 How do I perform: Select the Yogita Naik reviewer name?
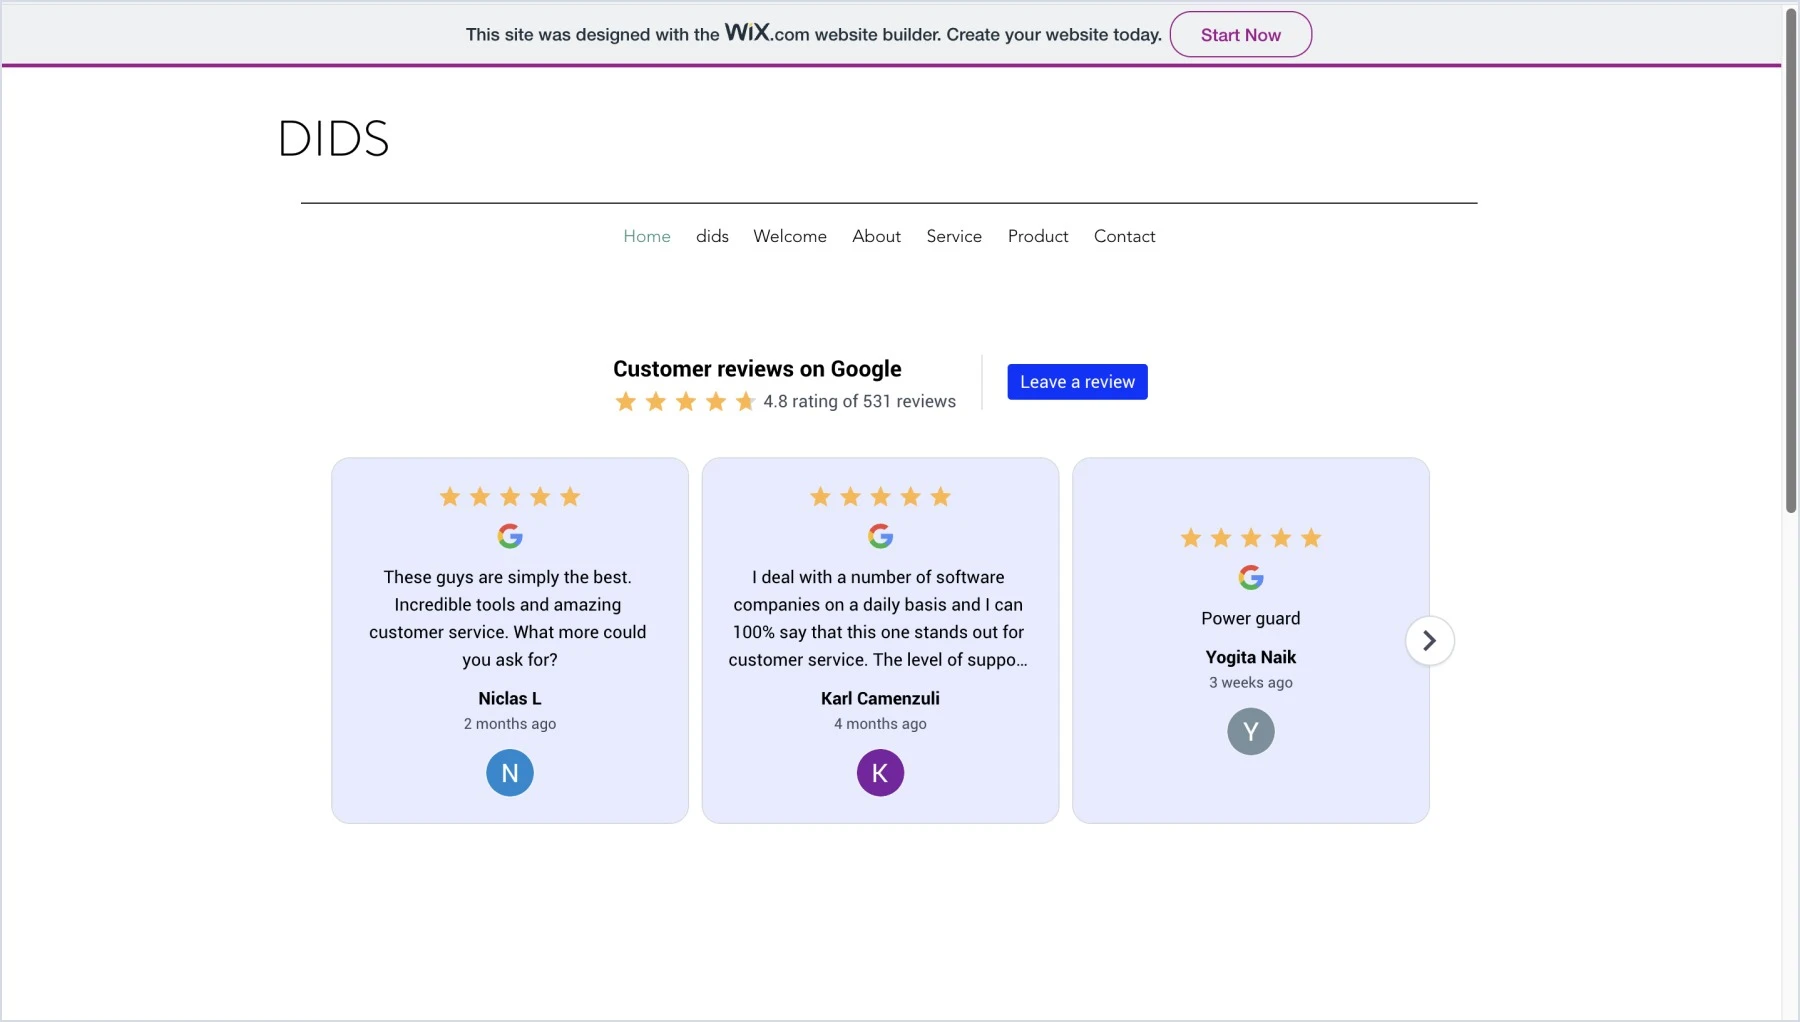tap(1251, 658)
